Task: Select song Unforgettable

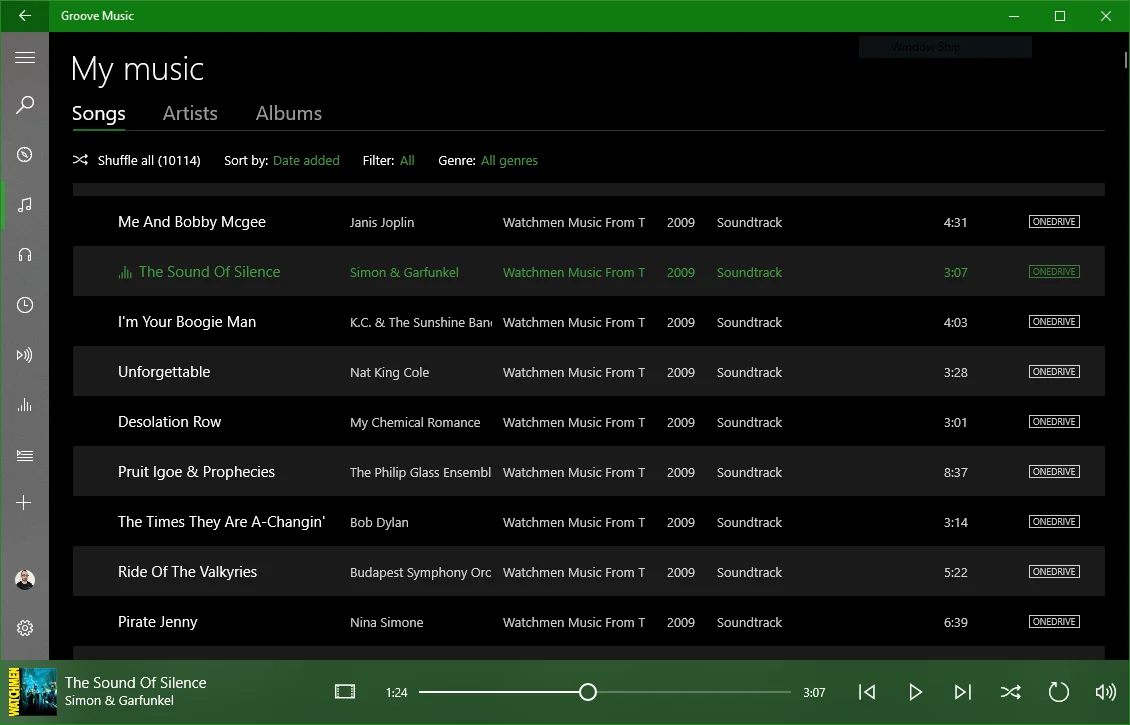Action: tap(588, 372)
